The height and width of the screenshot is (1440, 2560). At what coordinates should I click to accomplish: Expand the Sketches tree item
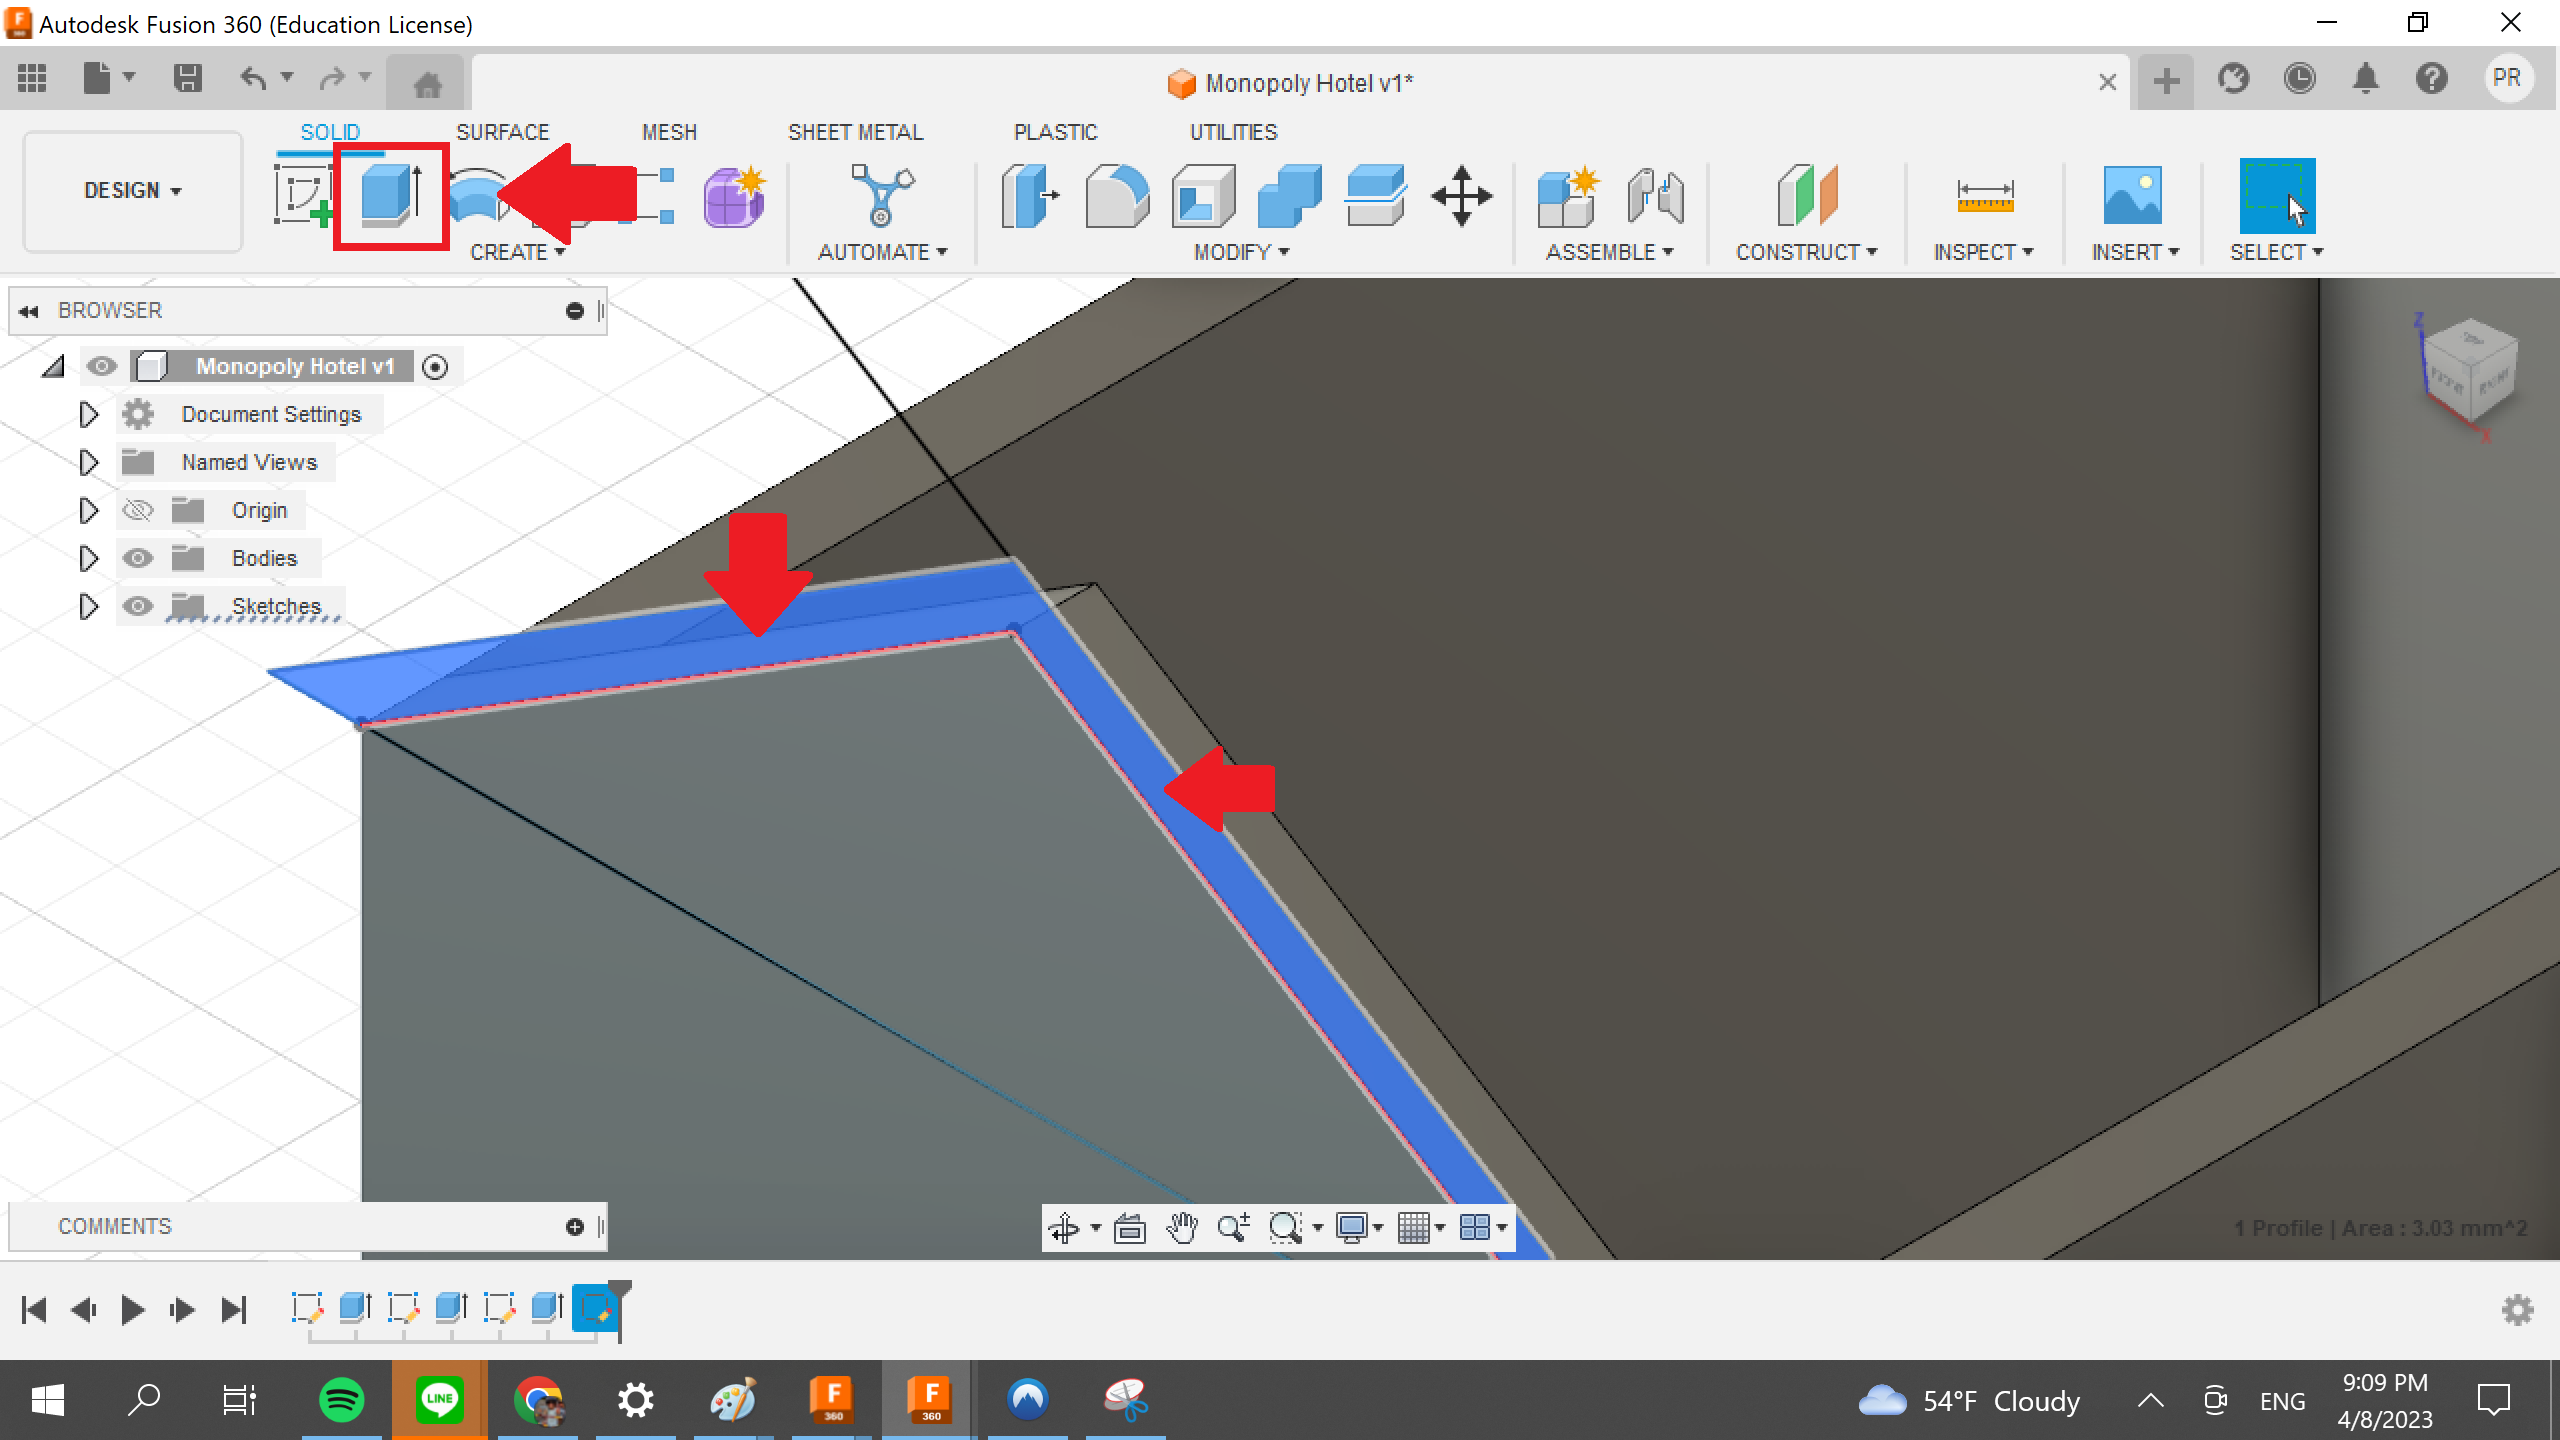click(x=86, y=605)
